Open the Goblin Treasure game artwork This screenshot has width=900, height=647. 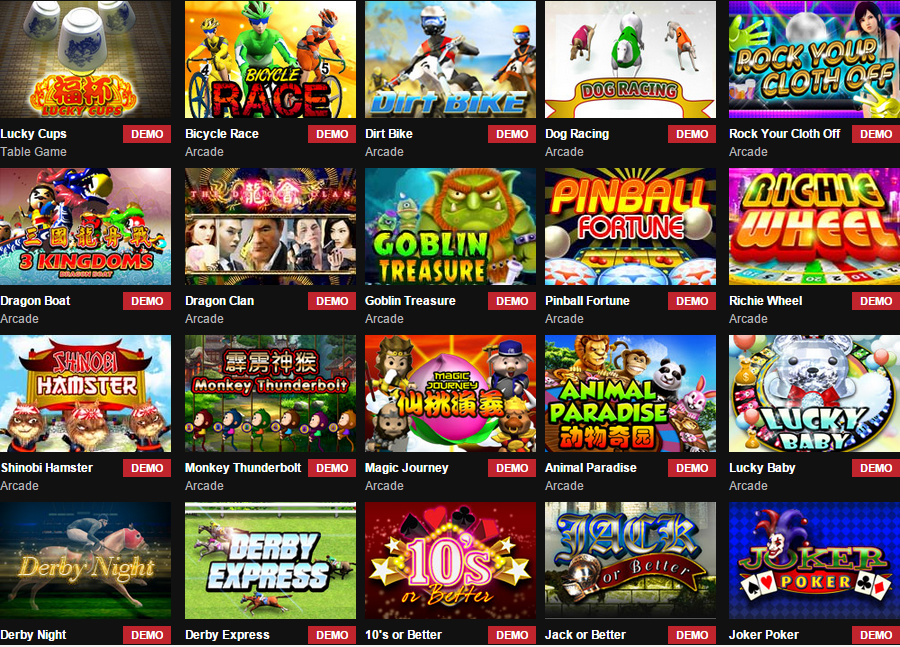[451, 226]
